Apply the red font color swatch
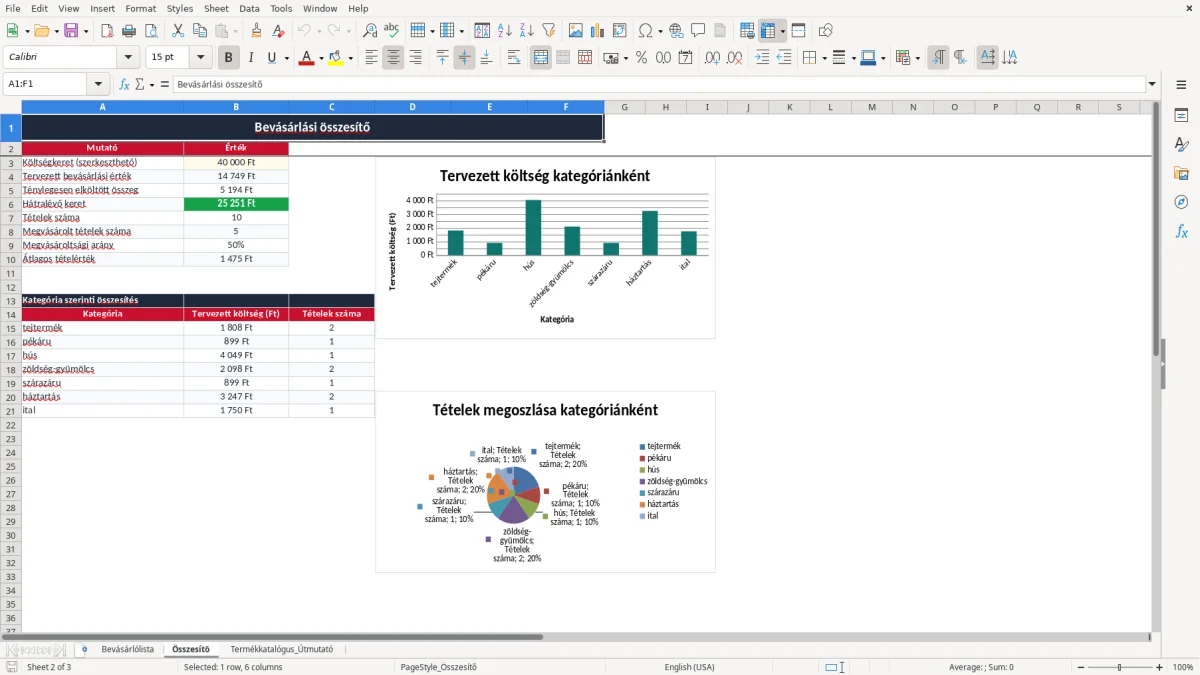The image size is (1200, 675). click(x=305, y=58)
